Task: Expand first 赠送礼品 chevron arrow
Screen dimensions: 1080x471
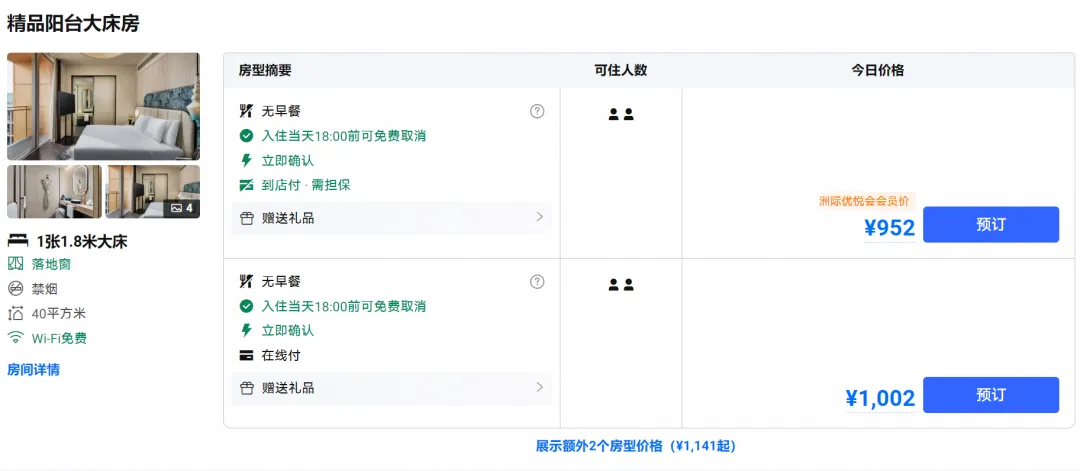Action: [539, 217]
